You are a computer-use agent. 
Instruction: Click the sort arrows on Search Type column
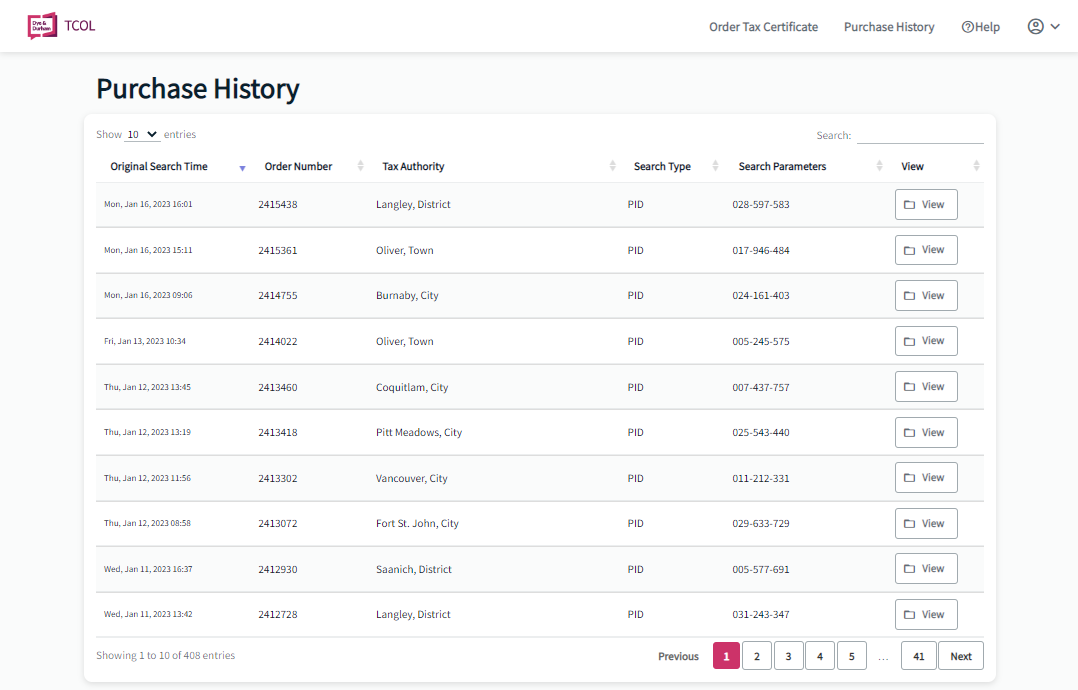pos(715,166)
